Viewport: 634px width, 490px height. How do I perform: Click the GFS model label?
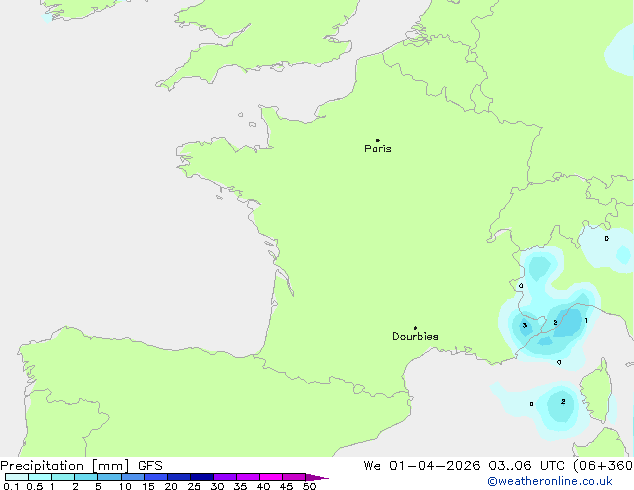point(150,466)
